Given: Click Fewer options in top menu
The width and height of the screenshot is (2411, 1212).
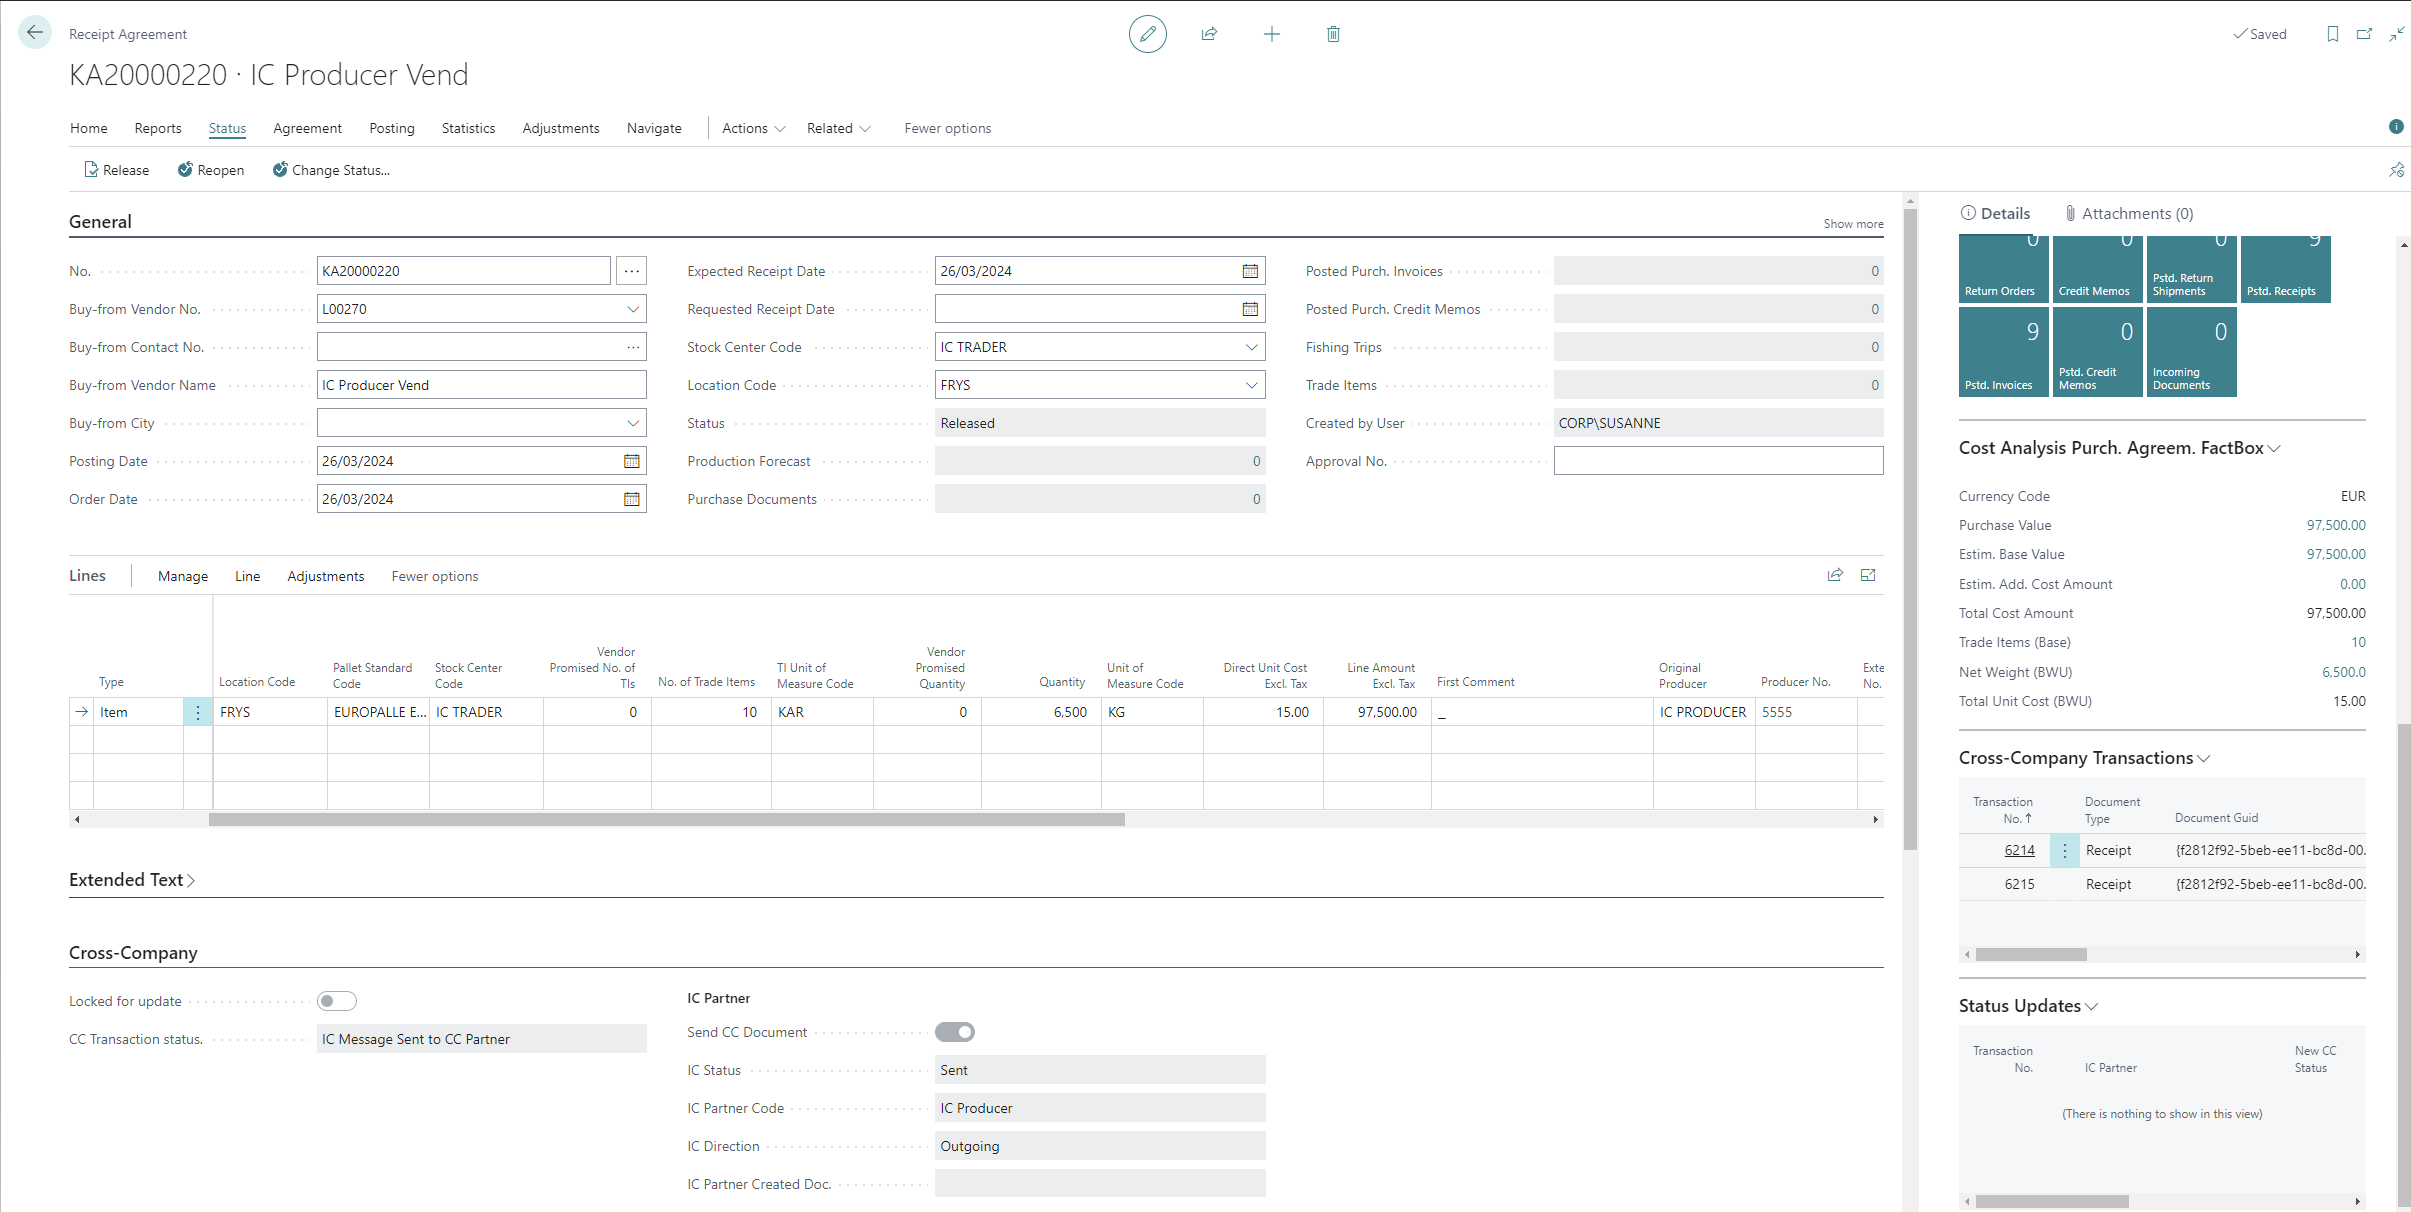Looking at the screenshot, I should [x=948, y=128].
